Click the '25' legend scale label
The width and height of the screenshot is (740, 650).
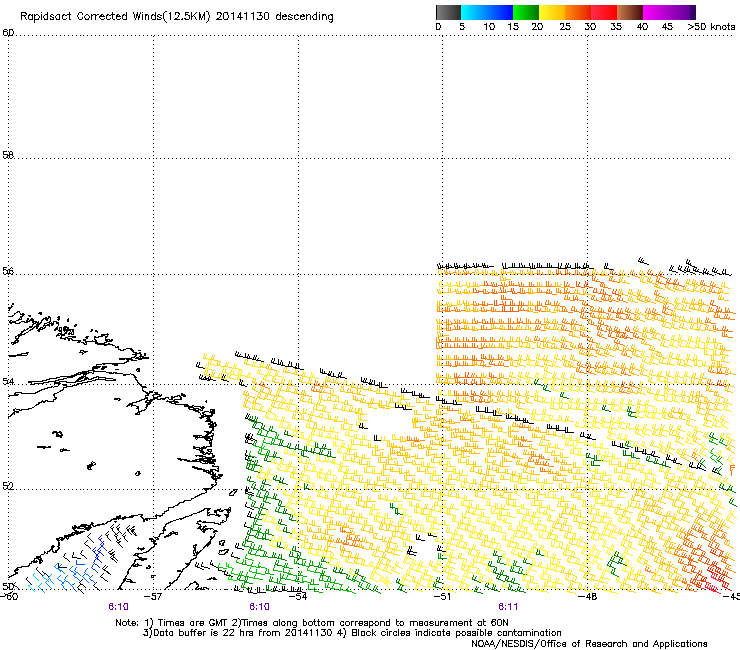(x=565, y=27)
